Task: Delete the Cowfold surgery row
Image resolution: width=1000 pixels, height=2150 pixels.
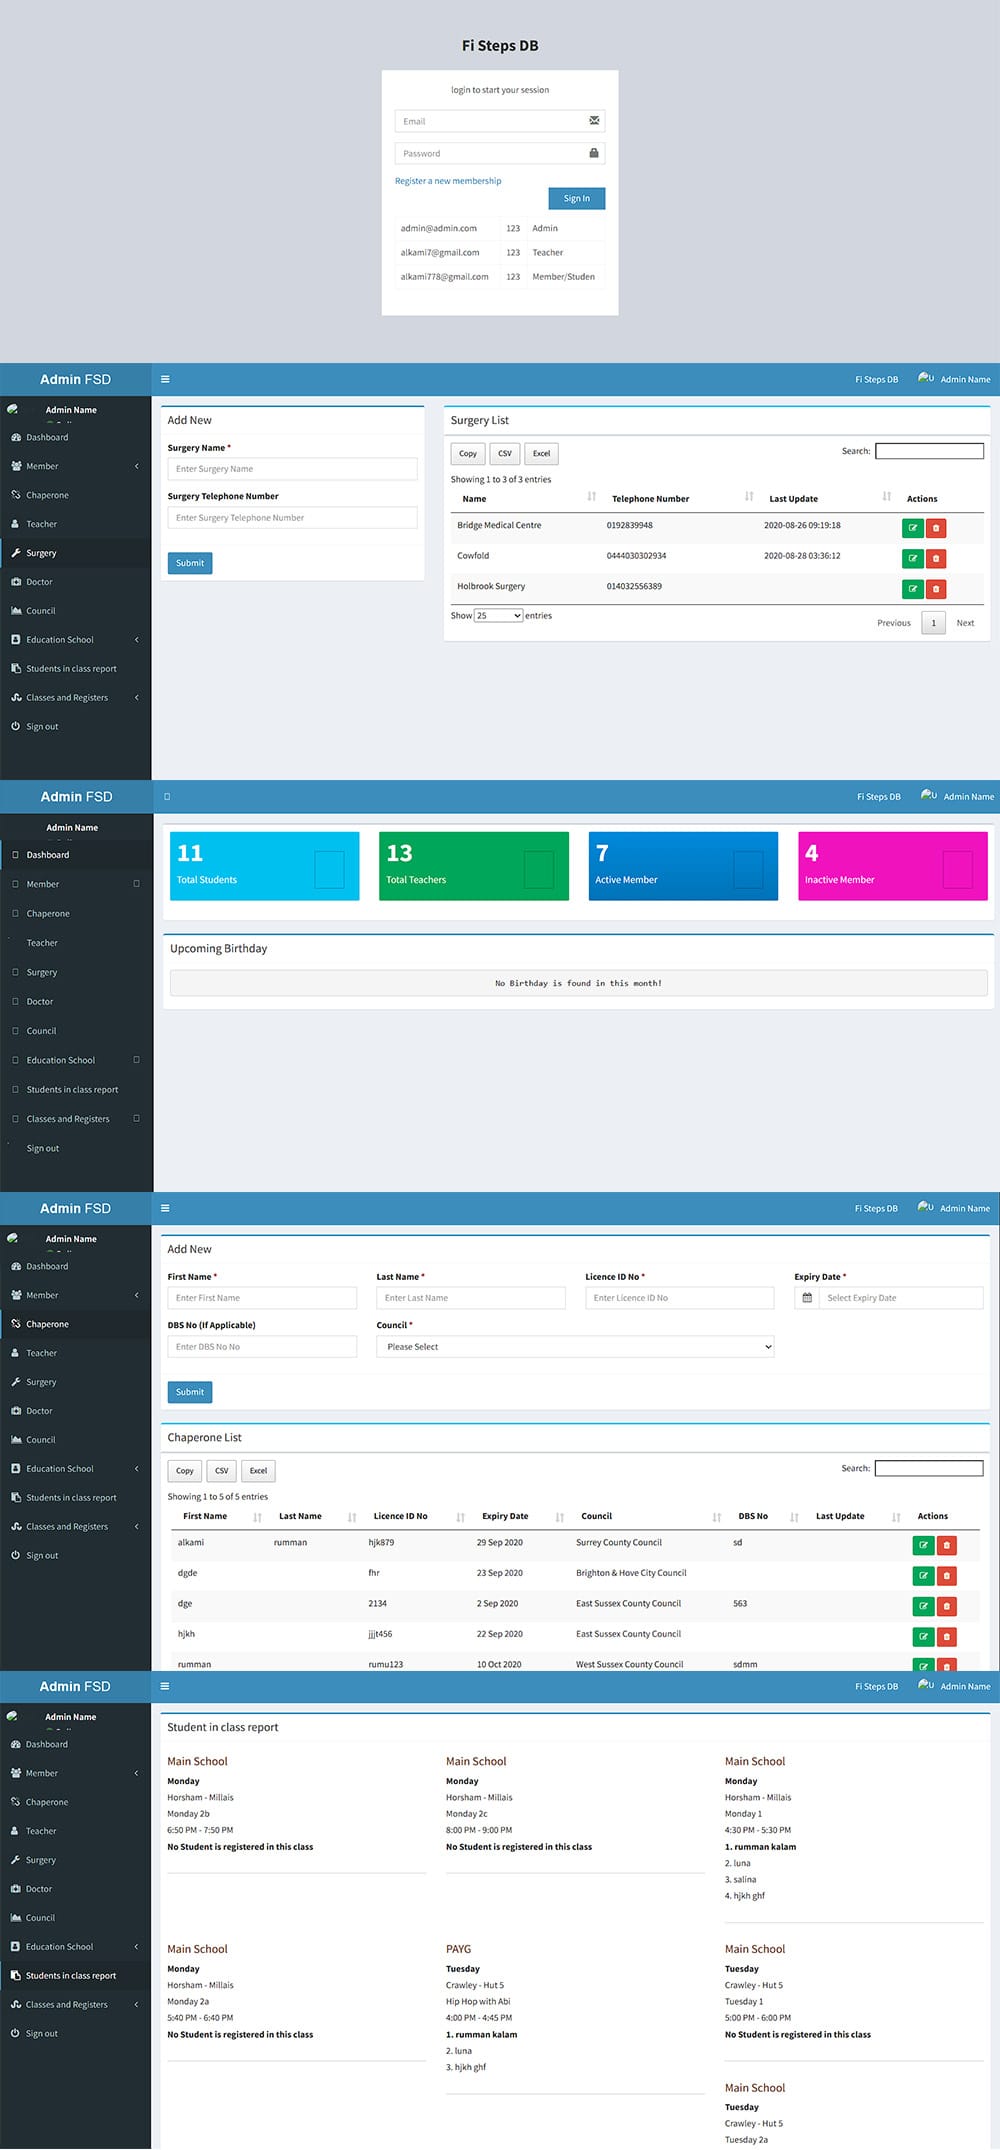Action: pos(936,559)
